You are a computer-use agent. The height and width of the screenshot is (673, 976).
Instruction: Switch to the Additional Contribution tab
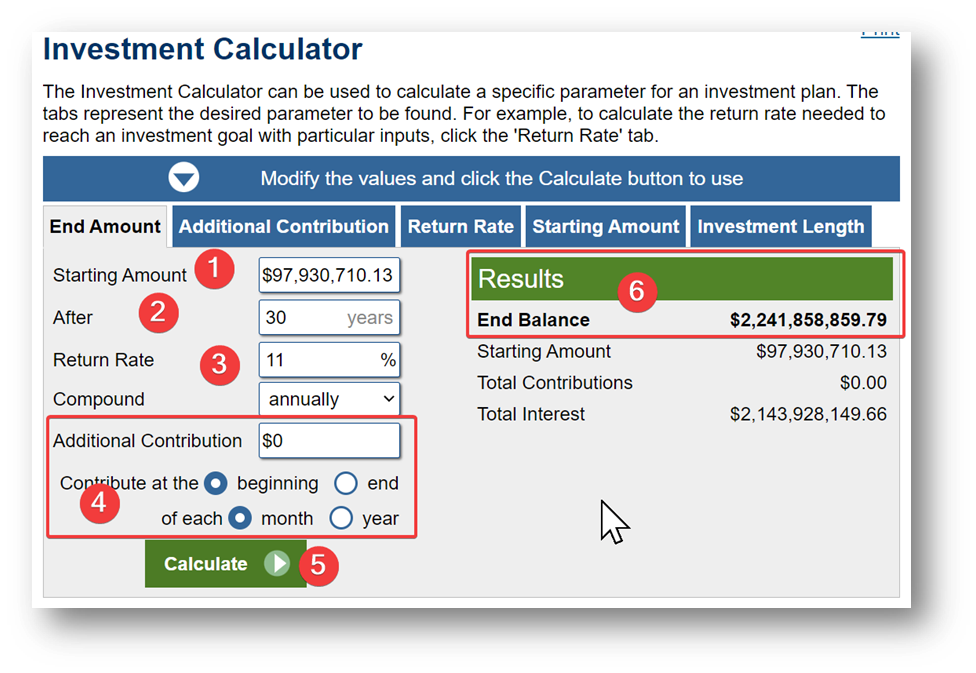tap(284, 227)
